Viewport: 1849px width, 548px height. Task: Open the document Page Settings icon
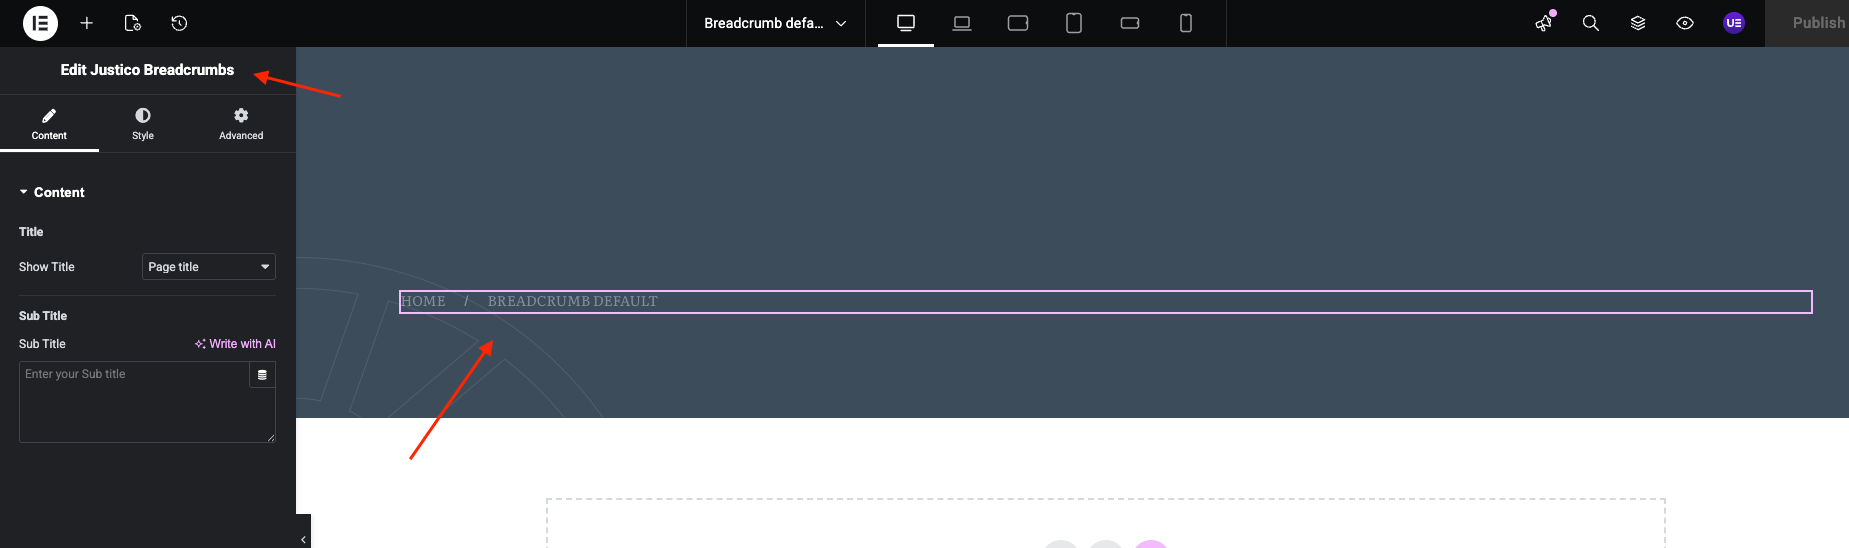(132, 23)
